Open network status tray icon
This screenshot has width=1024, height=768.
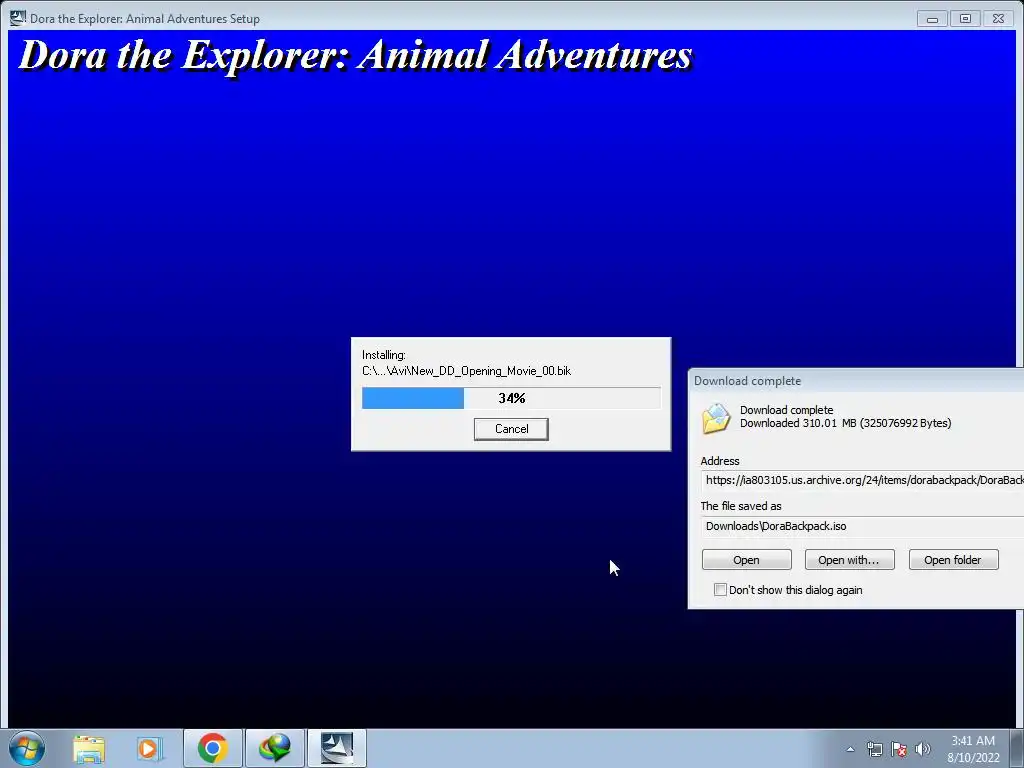(874, 749)
